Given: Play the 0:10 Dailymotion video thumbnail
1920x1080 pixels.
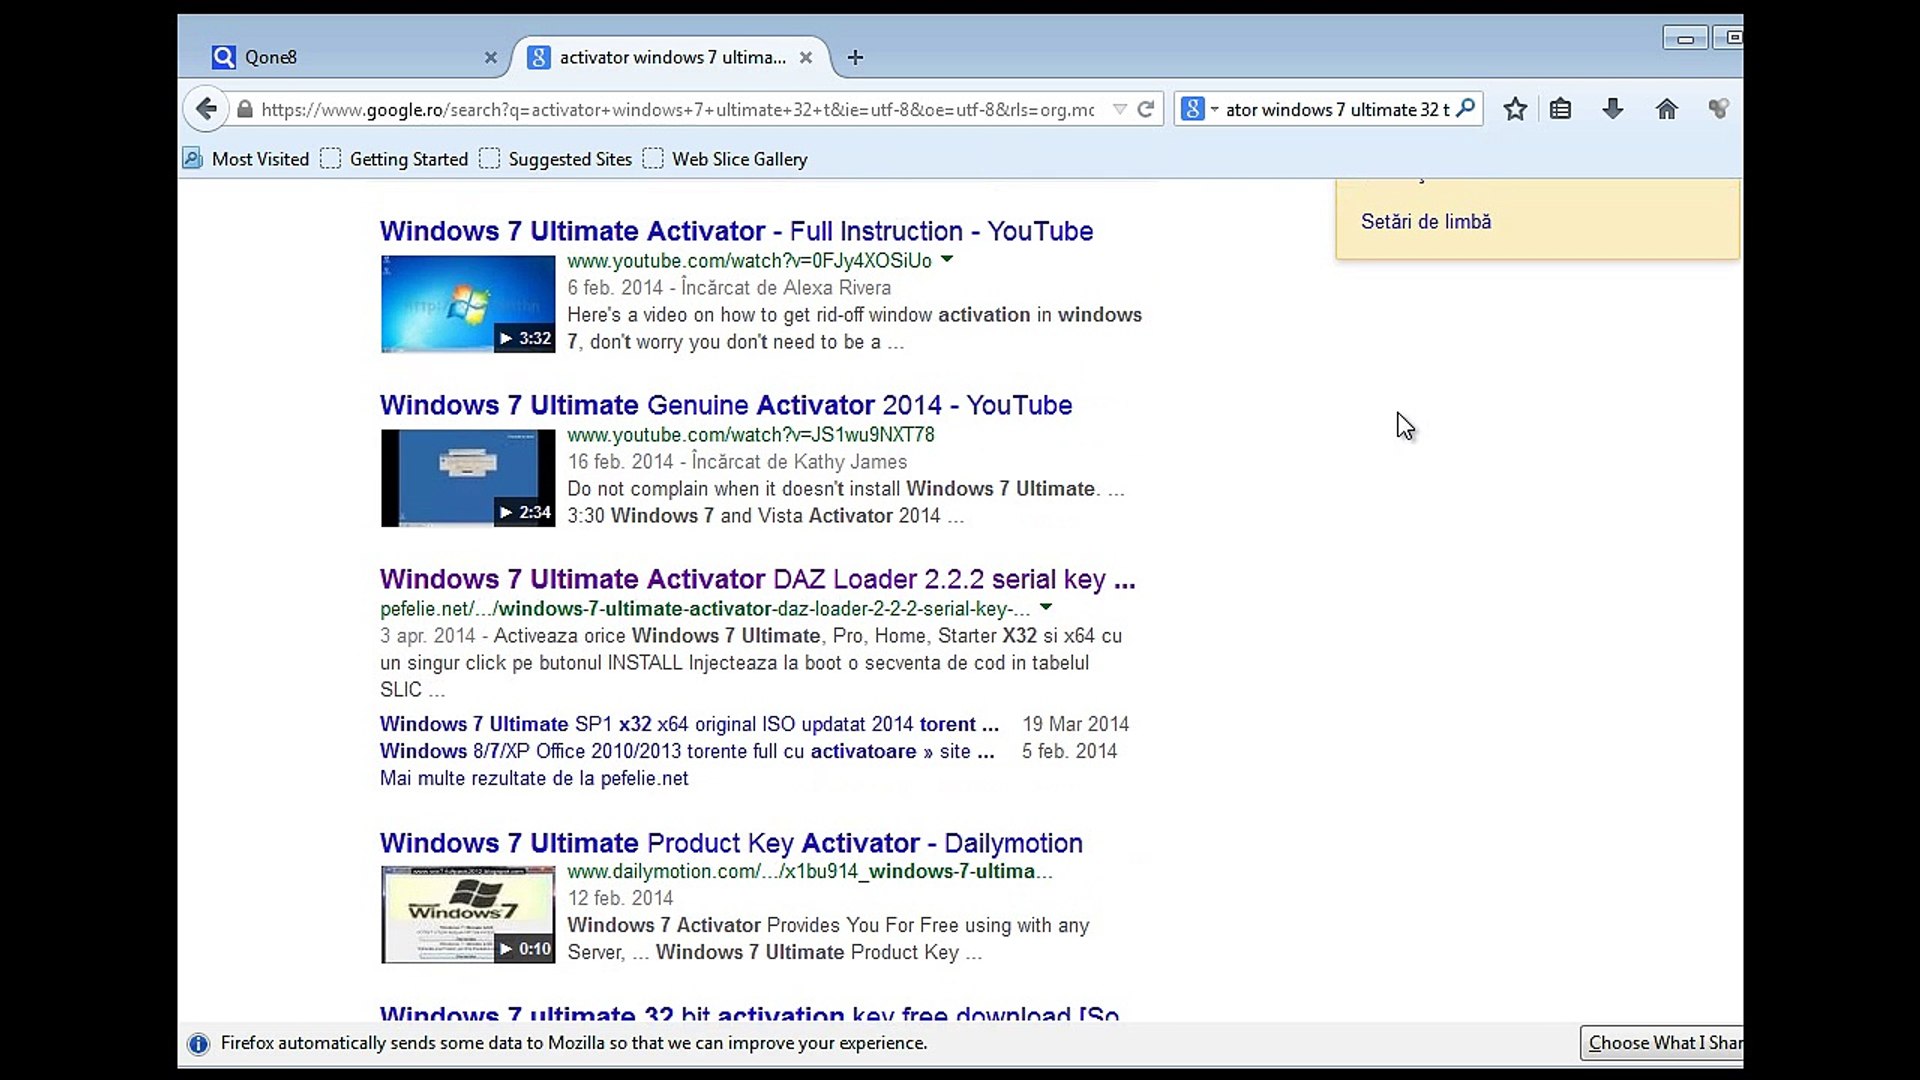Looking at the screenshot, I should click(x=468, y=915).
